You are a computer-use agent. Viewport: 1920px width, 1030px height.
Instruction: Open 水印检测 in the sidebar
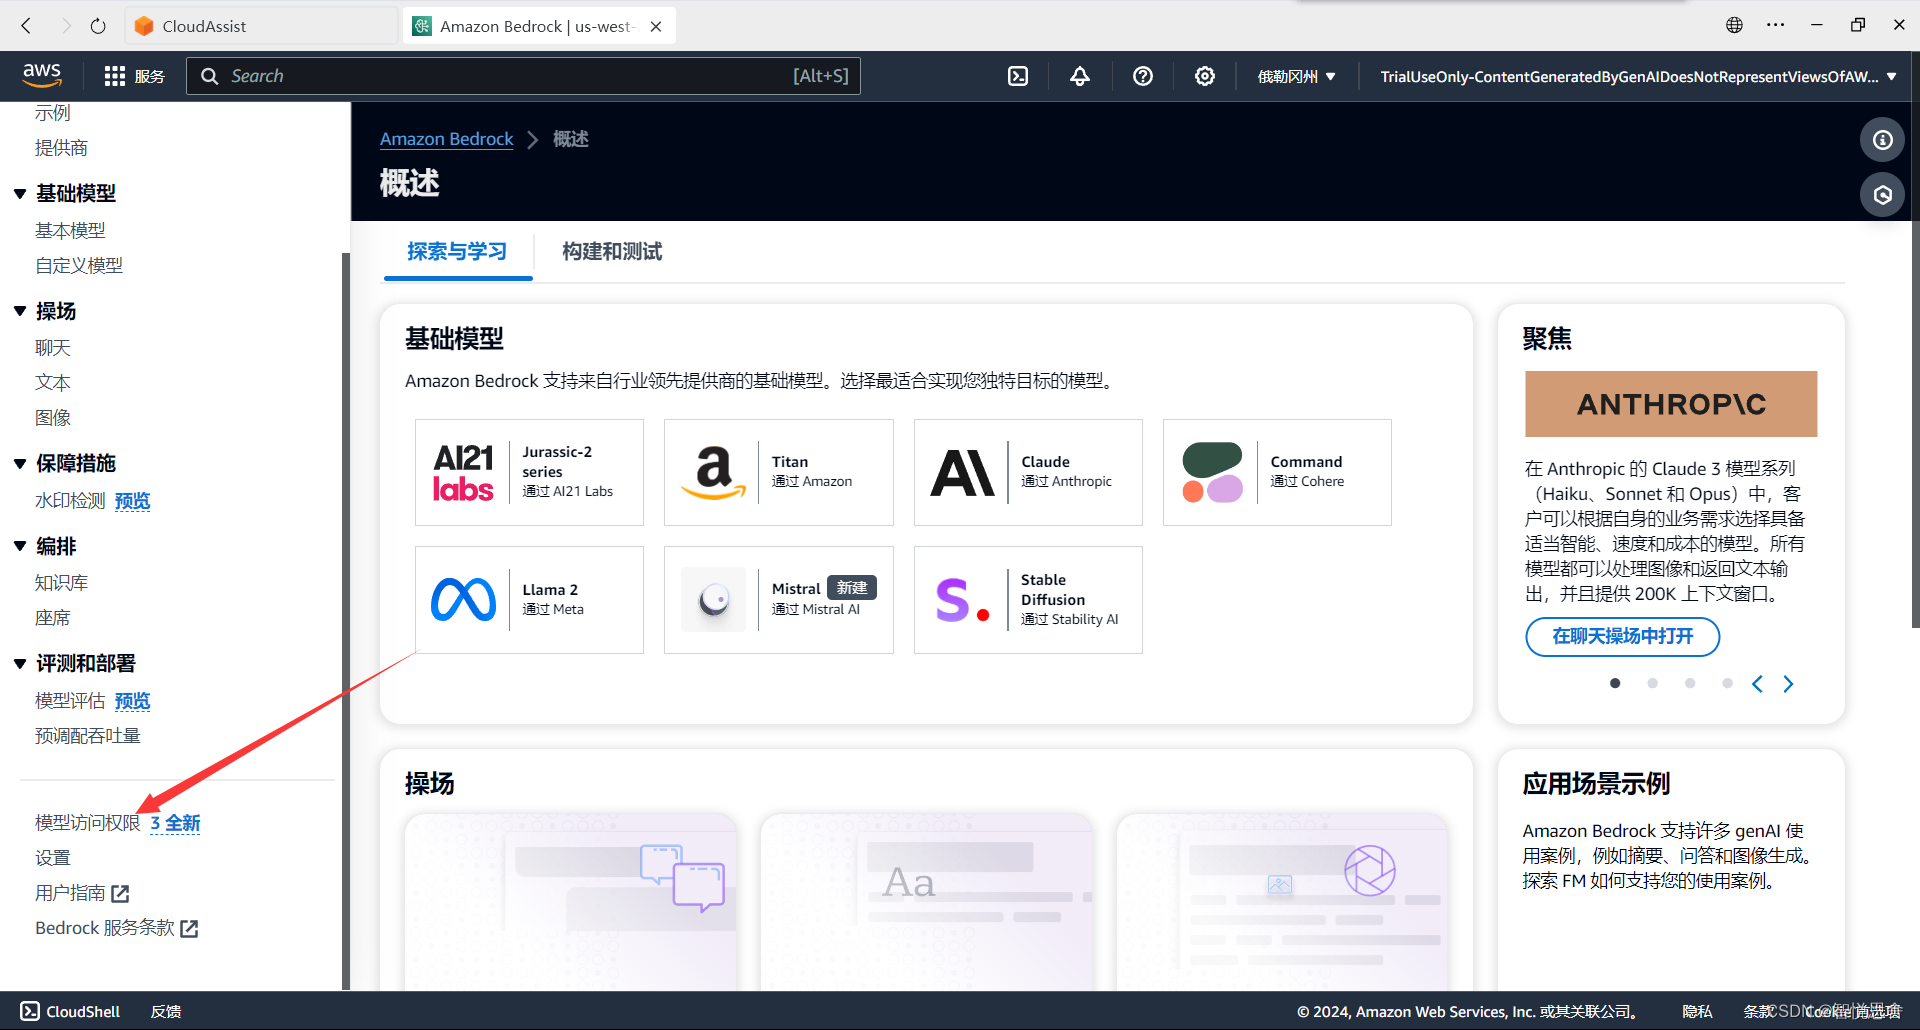[70, 500]
